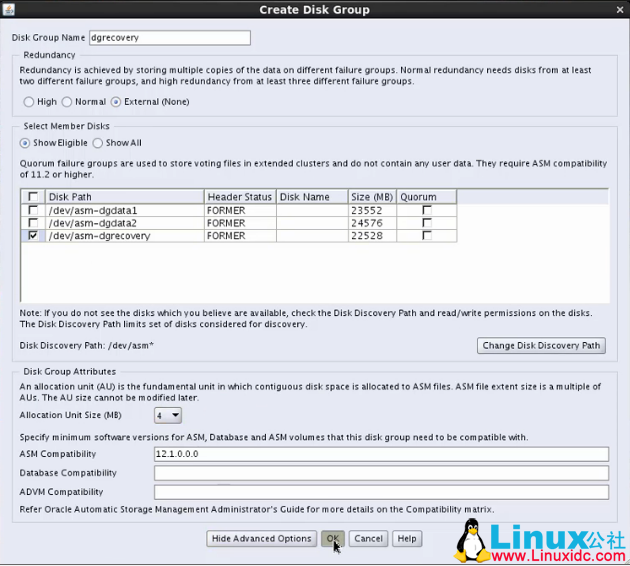Sort by Size (MB) column header
630x566 pixels.
[x=372, y=197]
